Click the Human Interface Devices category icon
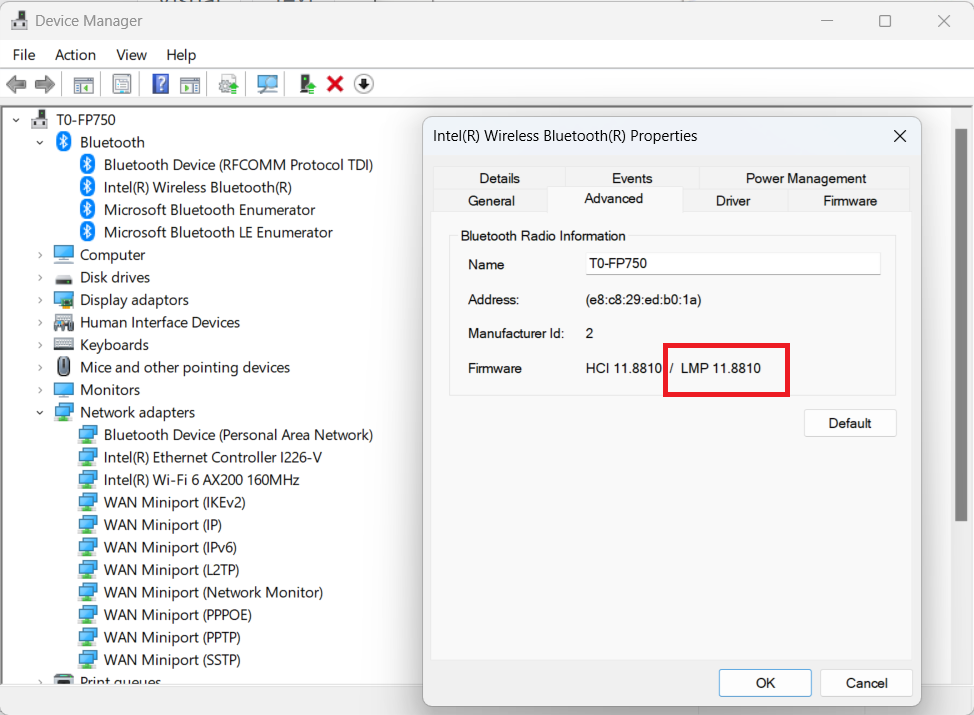Screen dimensions: 974x715 (x=63, y=322)
